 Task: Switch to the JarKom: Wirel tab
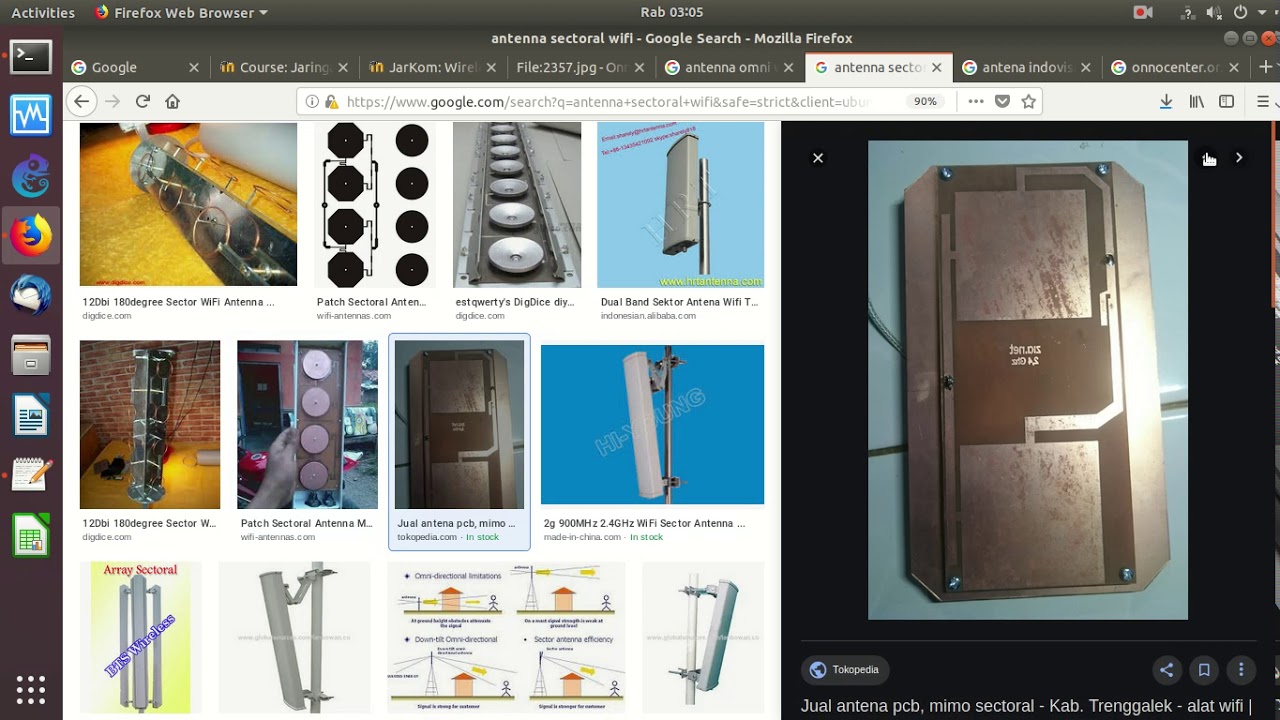(433, 67)
